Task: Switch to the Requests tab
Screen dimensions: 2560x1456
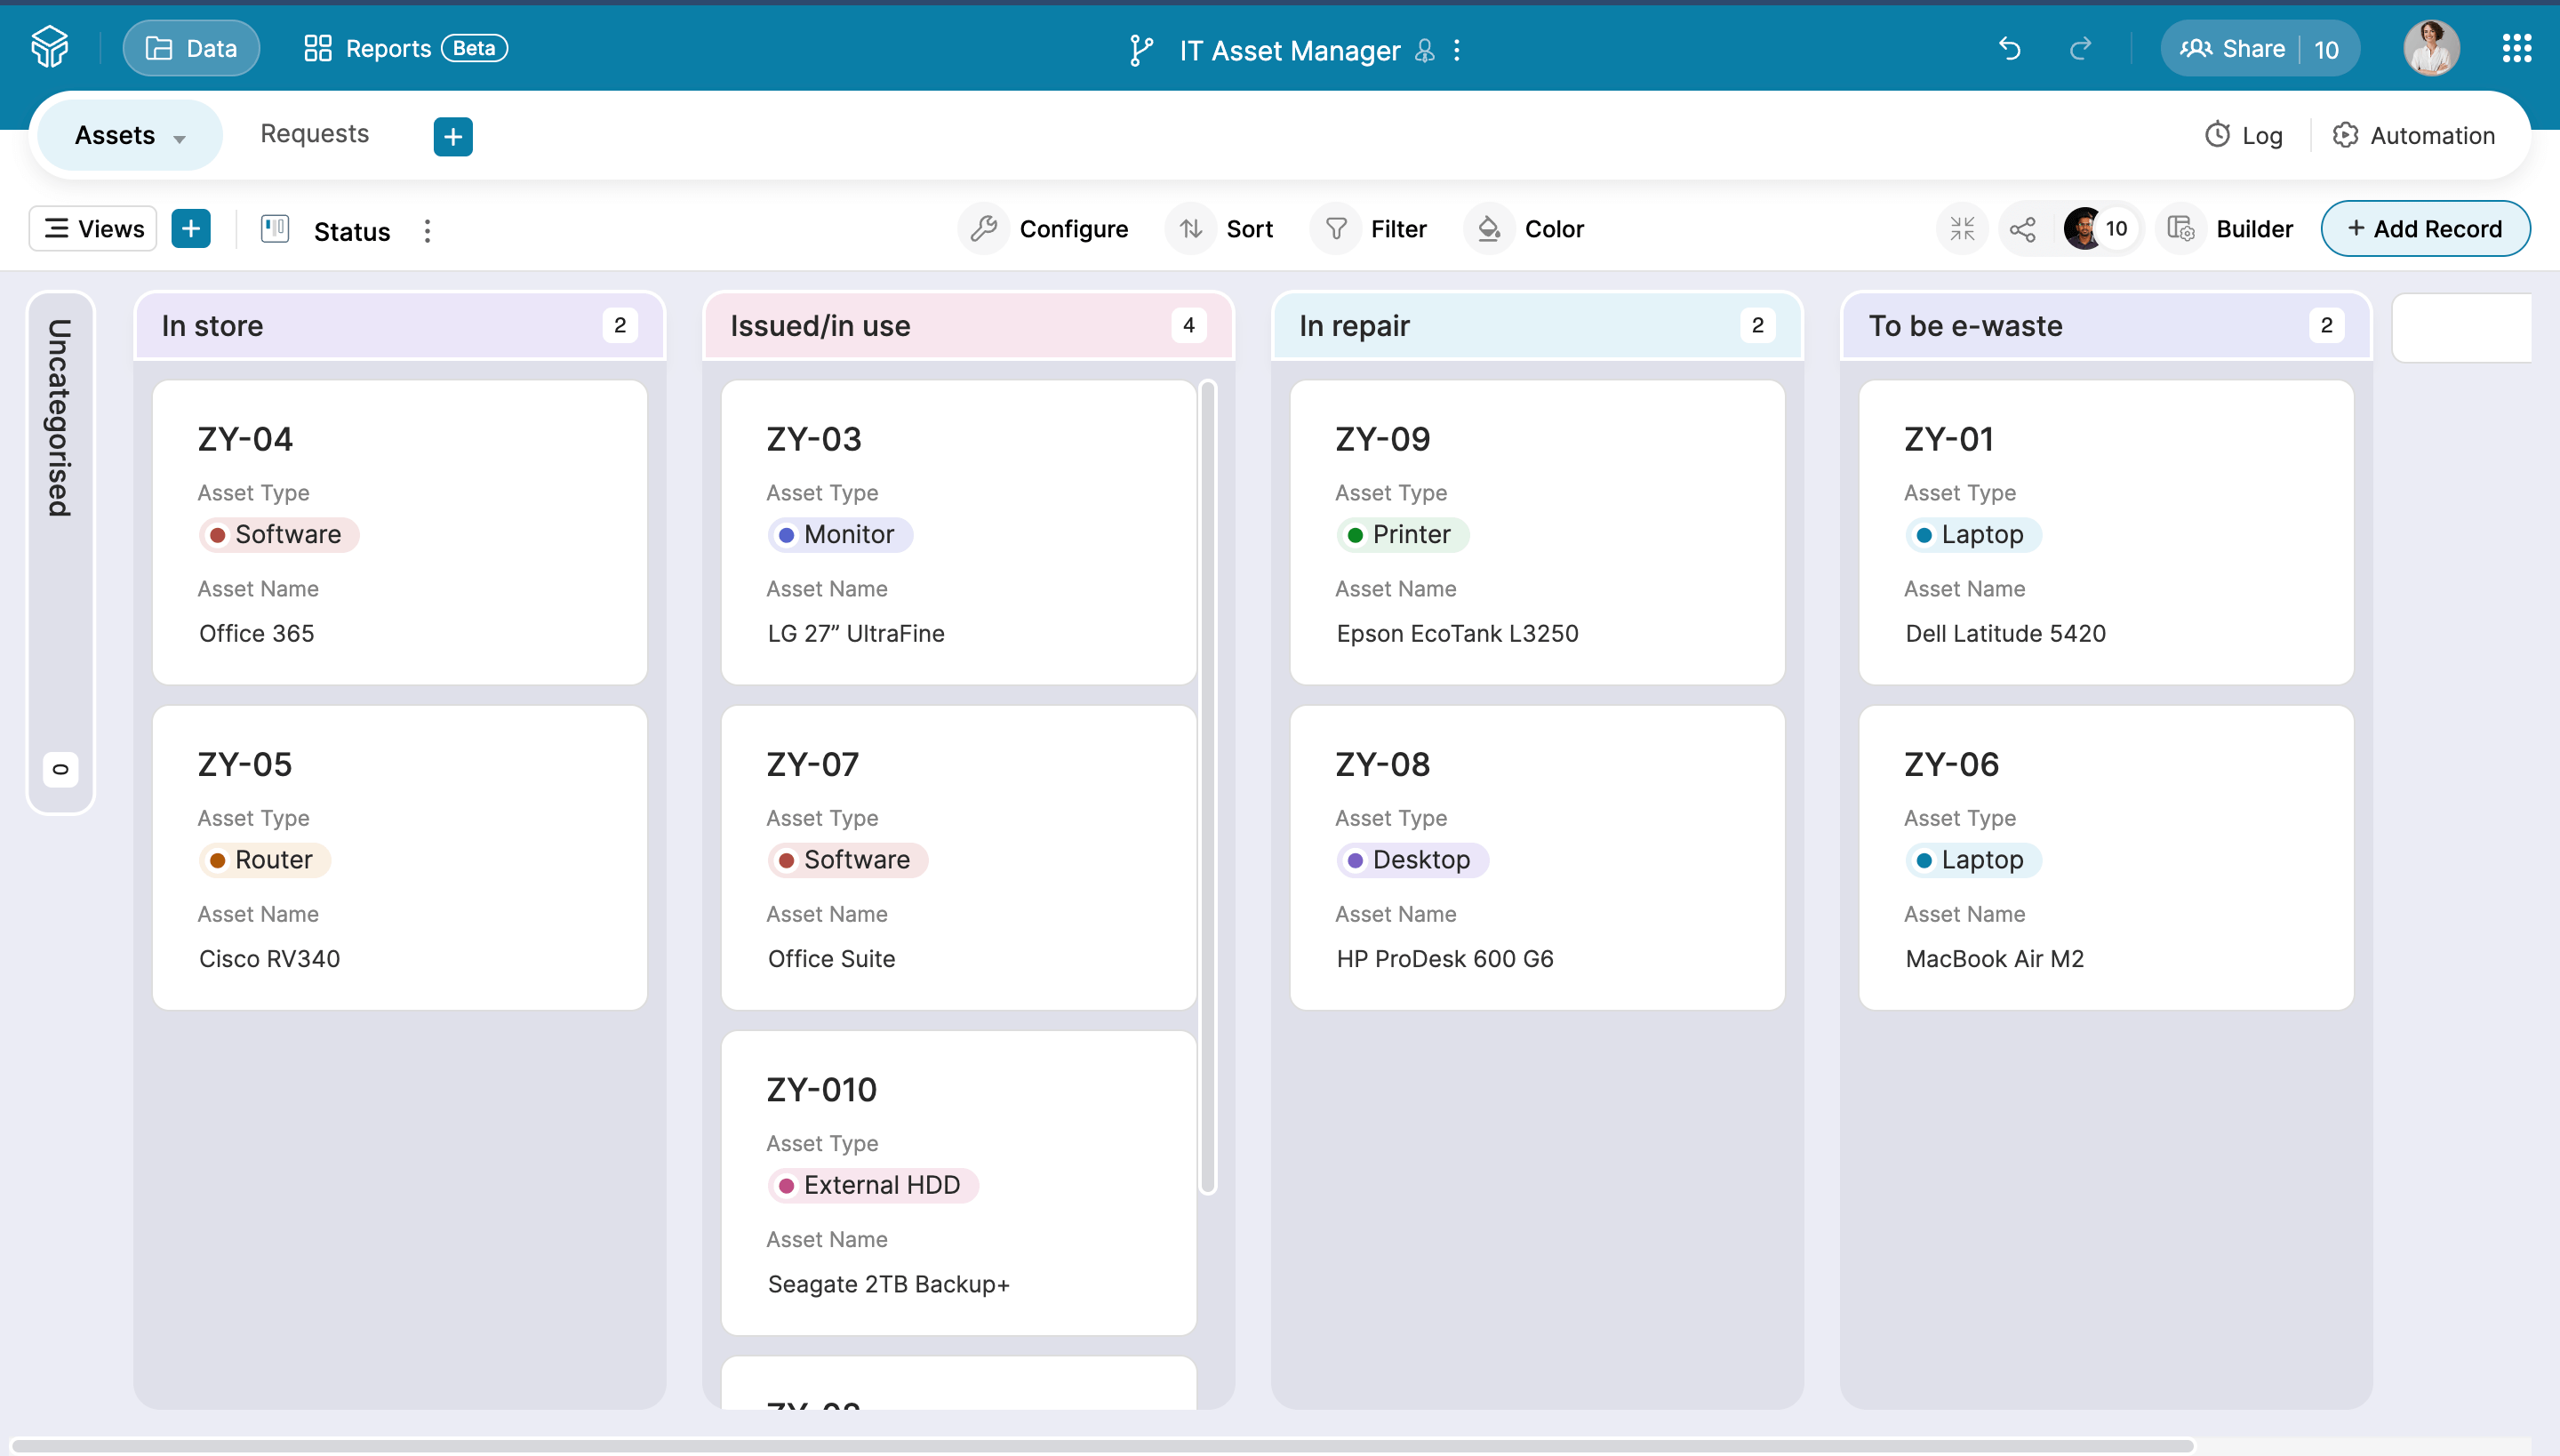Action: coord(314,134)
